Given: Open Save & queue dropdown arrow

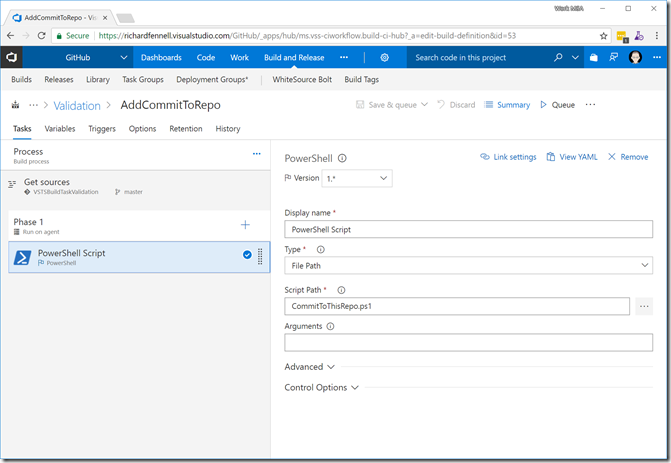Looking at the screenshot, I should (425, 104).
